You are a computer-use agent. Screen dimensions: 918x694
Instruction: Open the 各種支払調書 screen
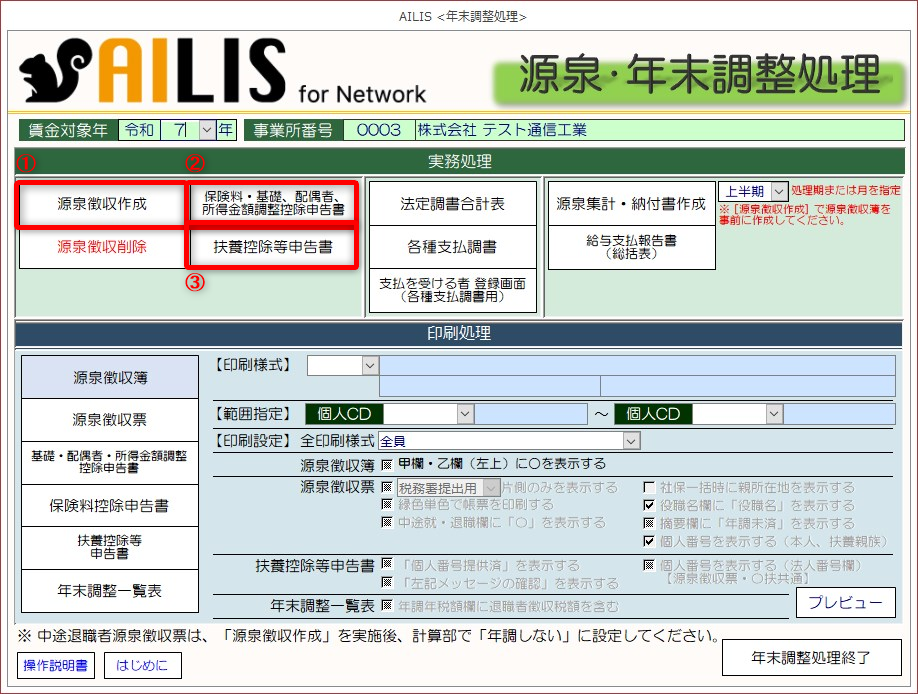[452, 246]
